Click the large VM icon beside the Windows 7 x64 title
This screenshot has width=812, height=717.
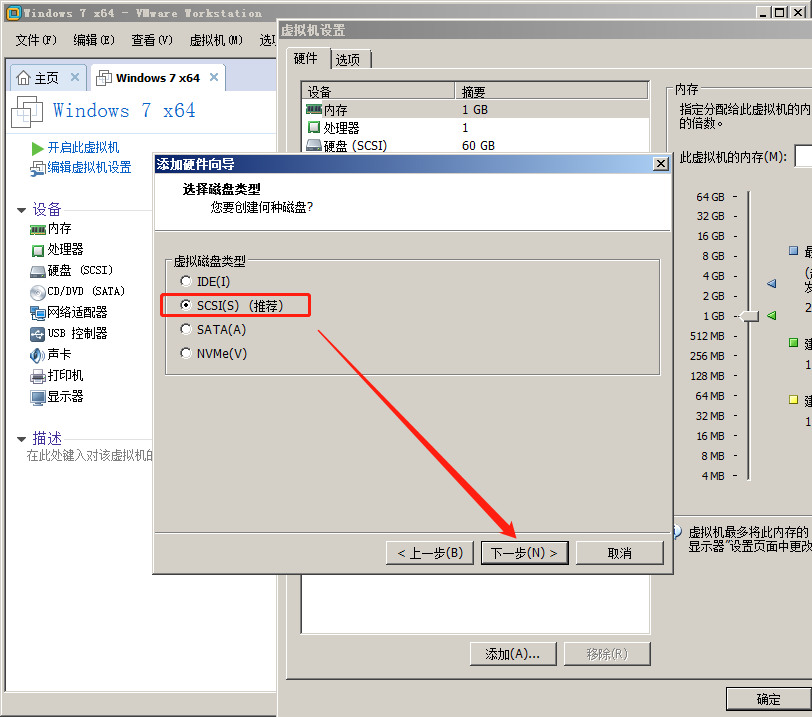pos(26,111)
